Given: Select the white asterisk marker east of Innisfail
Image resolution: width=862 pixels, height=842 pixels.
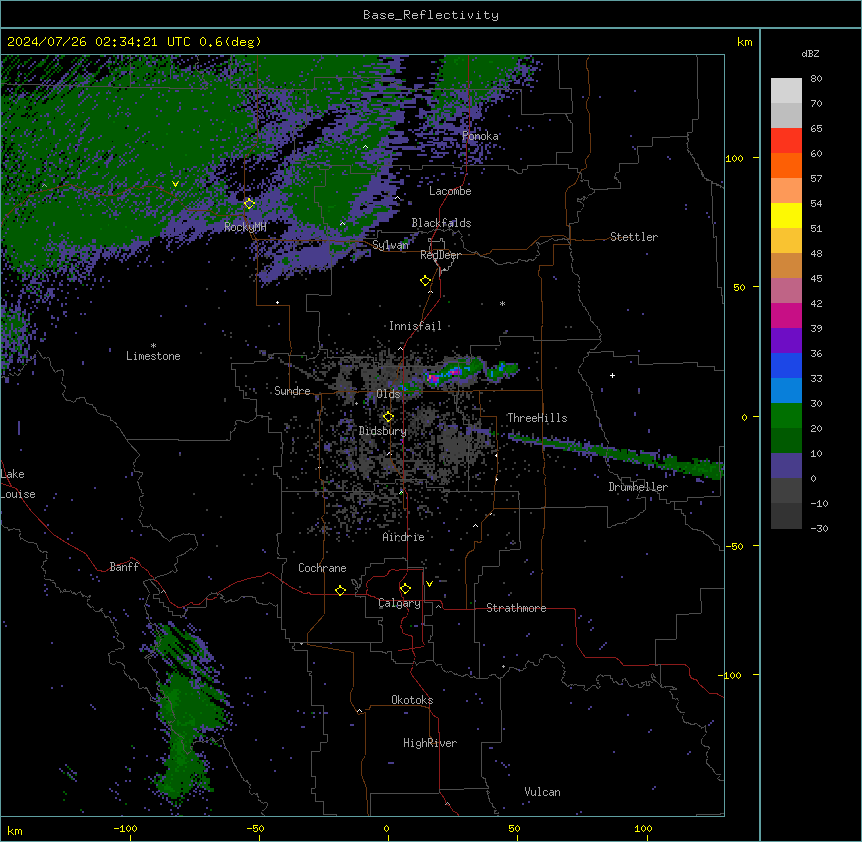Looking at the screenshot, I should point(502,303).
